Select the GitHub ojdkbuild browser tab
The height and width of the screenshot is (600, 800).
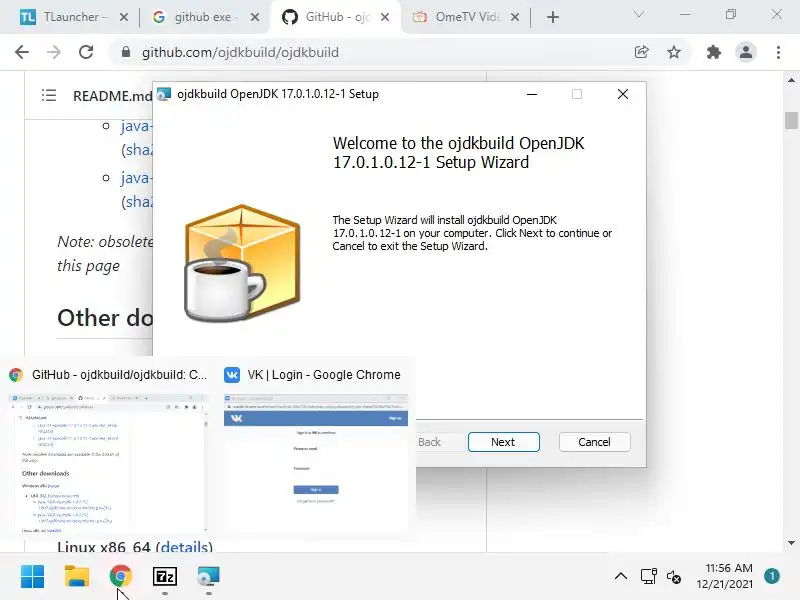point(336,17)
